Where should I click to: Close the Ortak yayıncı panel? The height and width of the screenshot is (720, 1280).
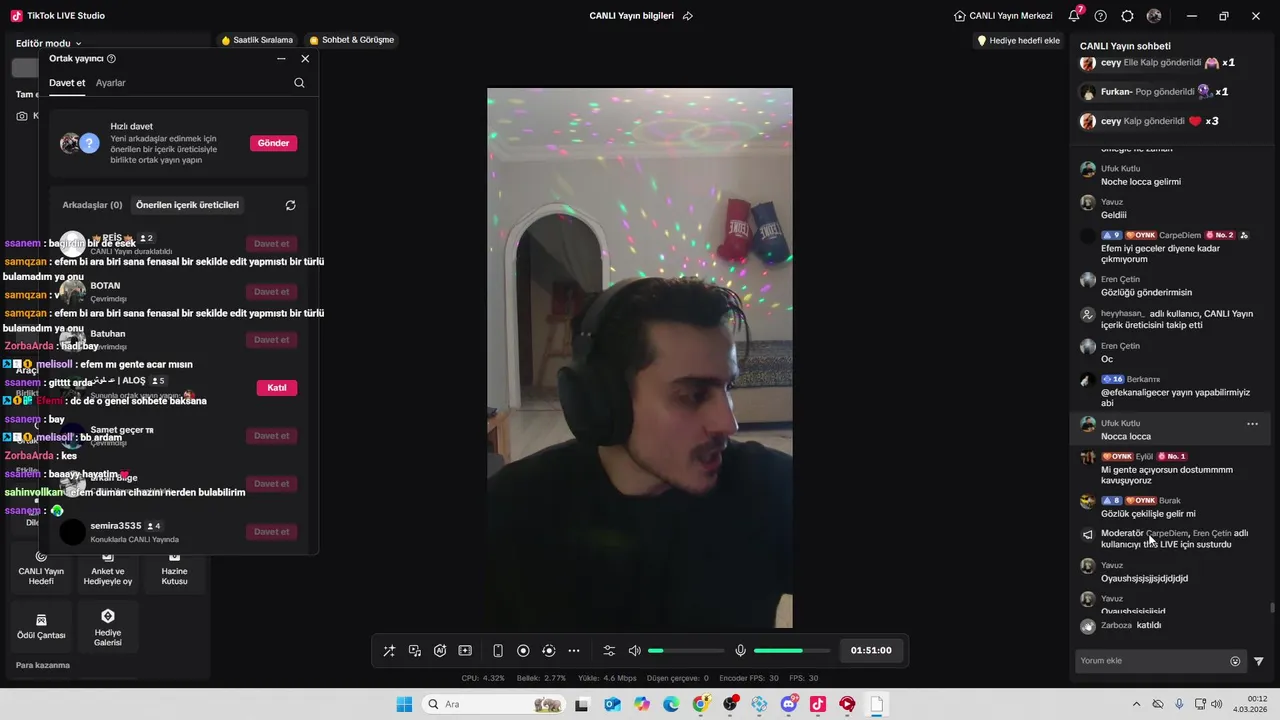305,59
